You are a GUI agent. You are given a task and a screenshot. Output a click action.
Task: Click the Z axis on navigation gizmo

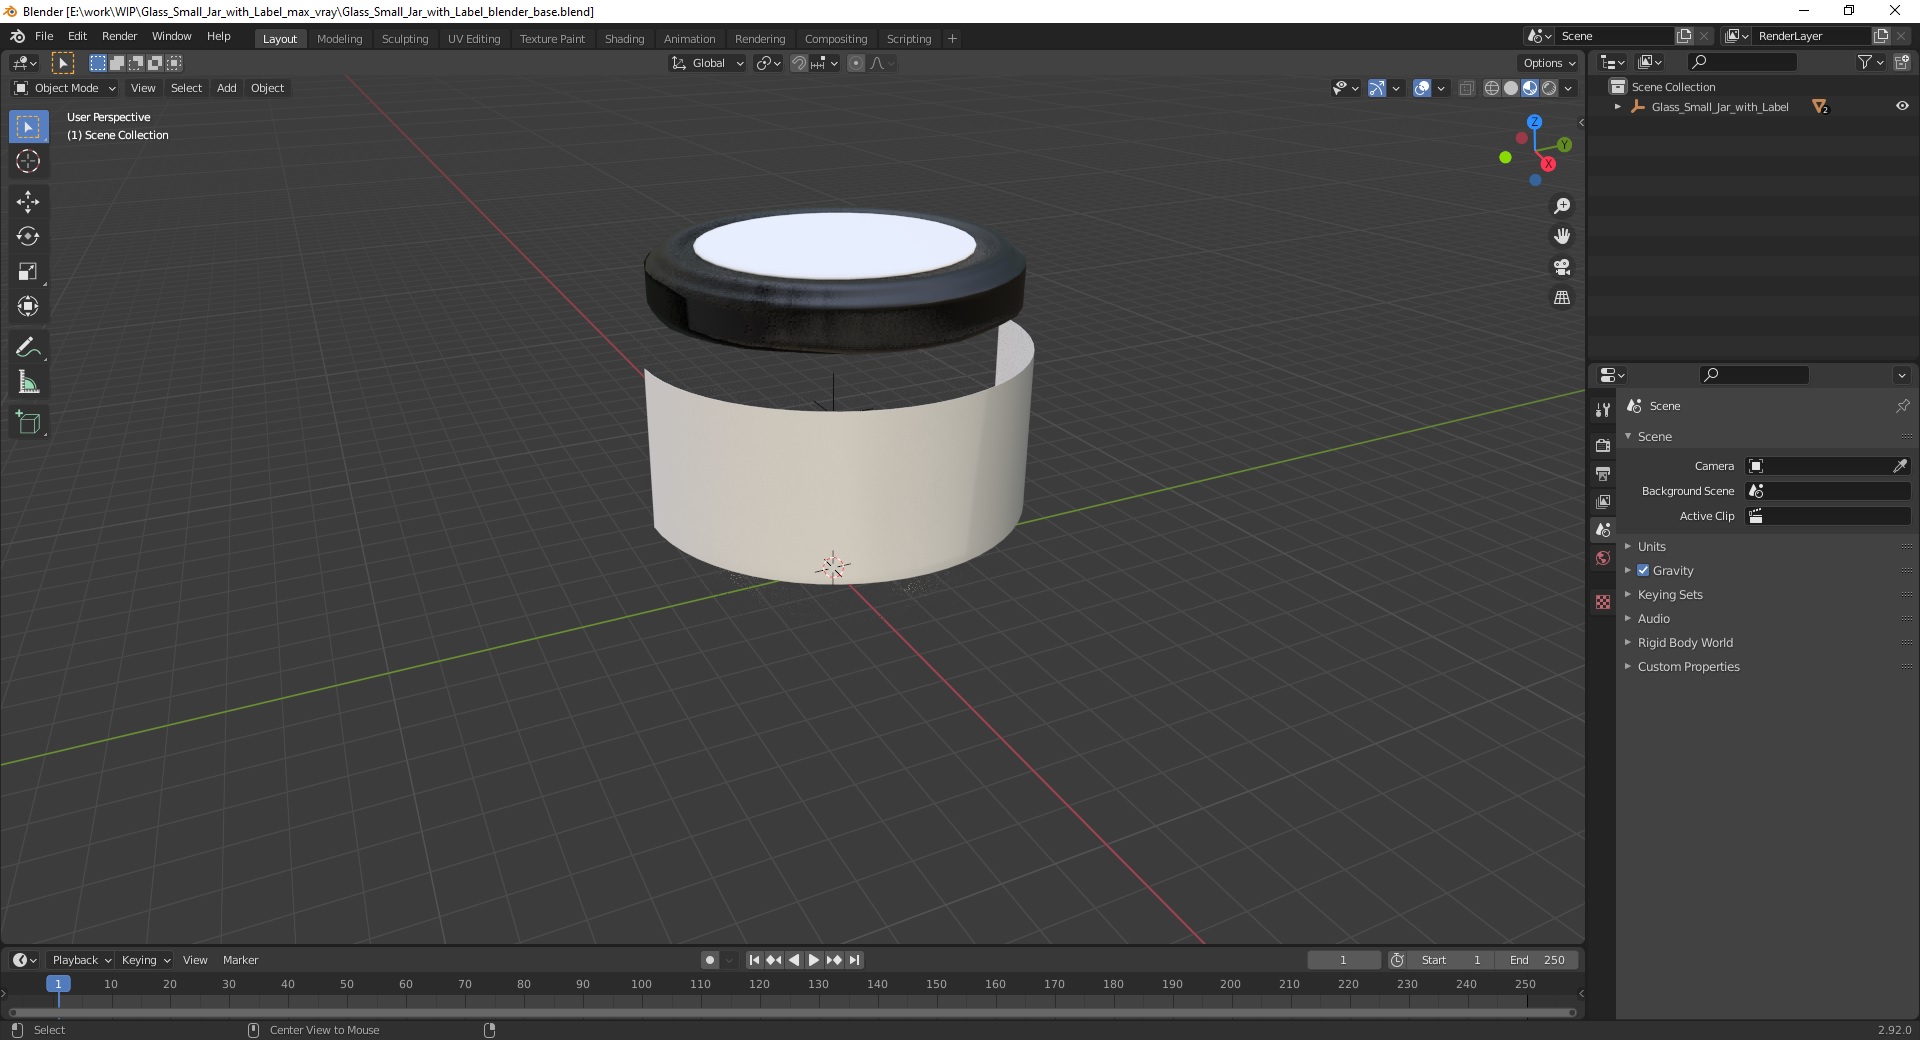point(1534,122)
